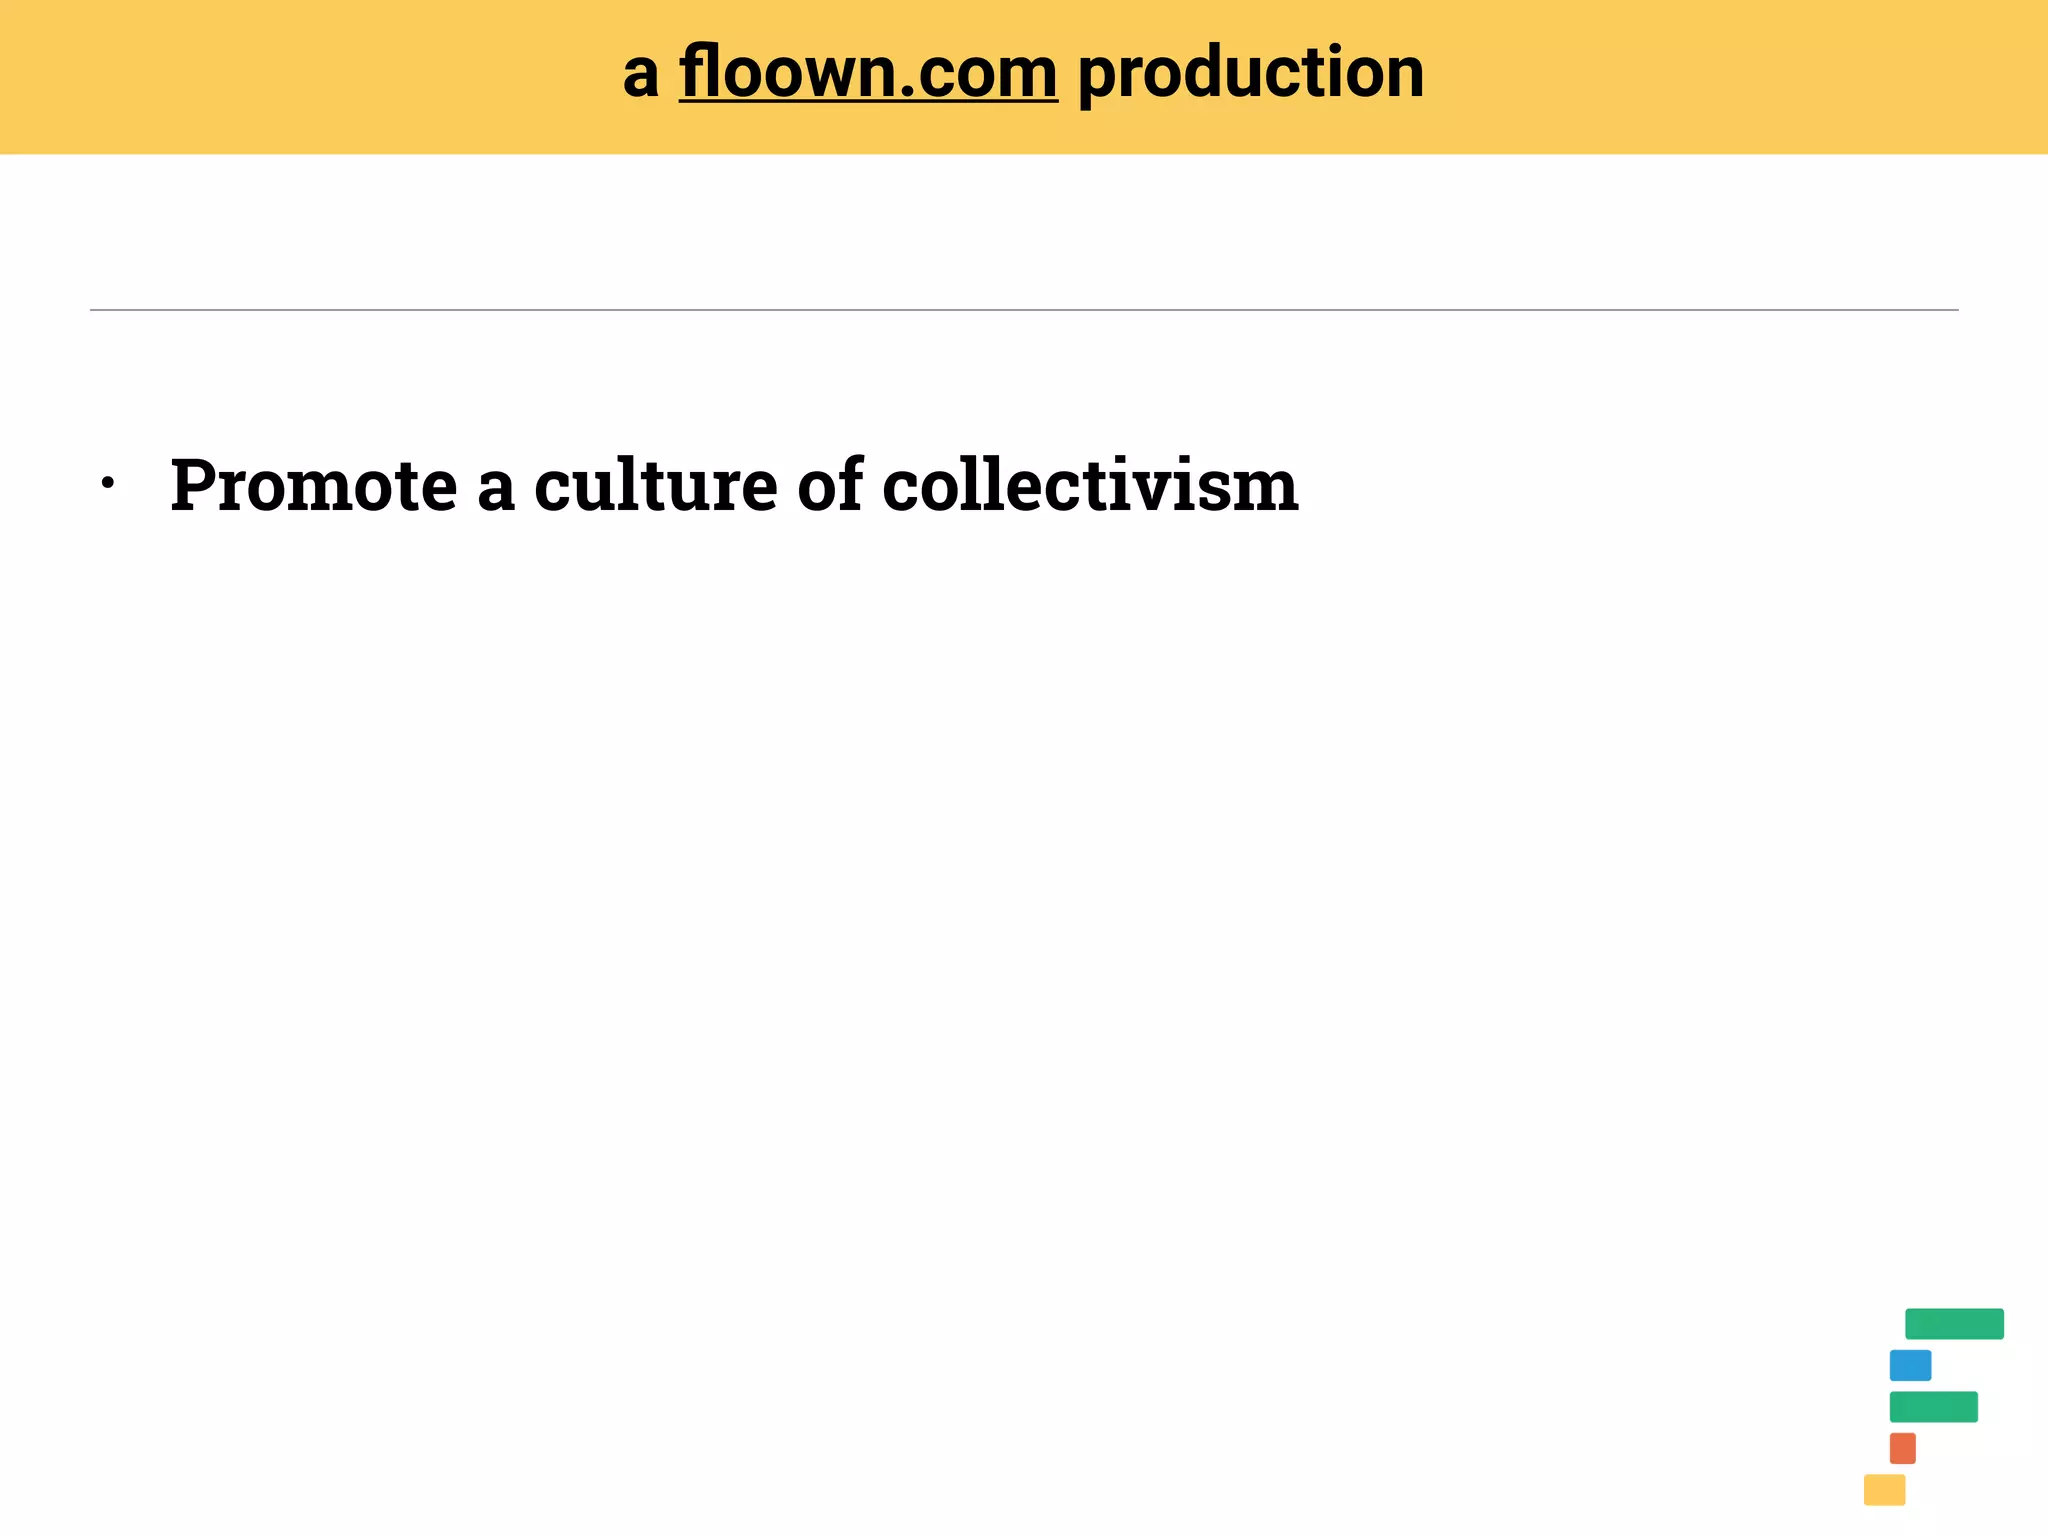The height and width of the screenshot is (1536, 2048).
Task: Click the word "production" in the header
Action: coord(1250,74)
